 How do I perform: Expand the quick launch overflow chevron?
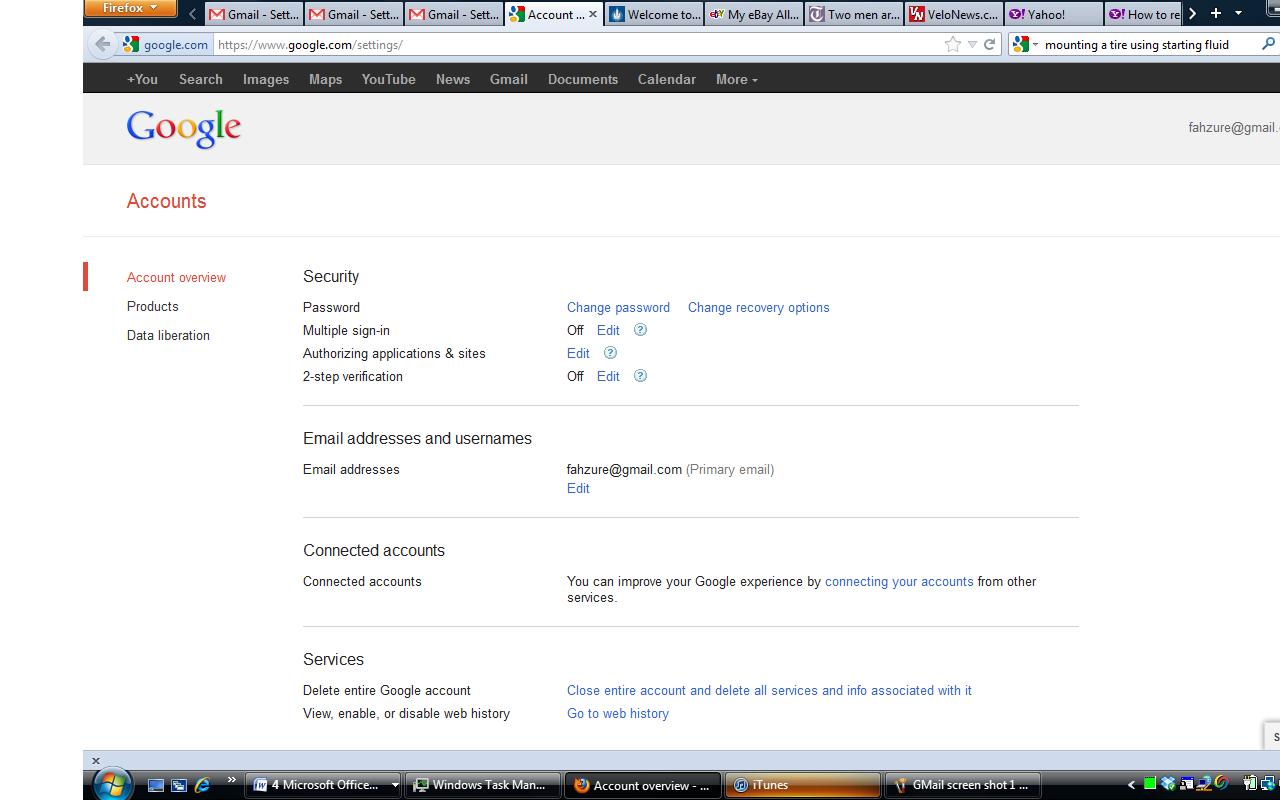232,780
